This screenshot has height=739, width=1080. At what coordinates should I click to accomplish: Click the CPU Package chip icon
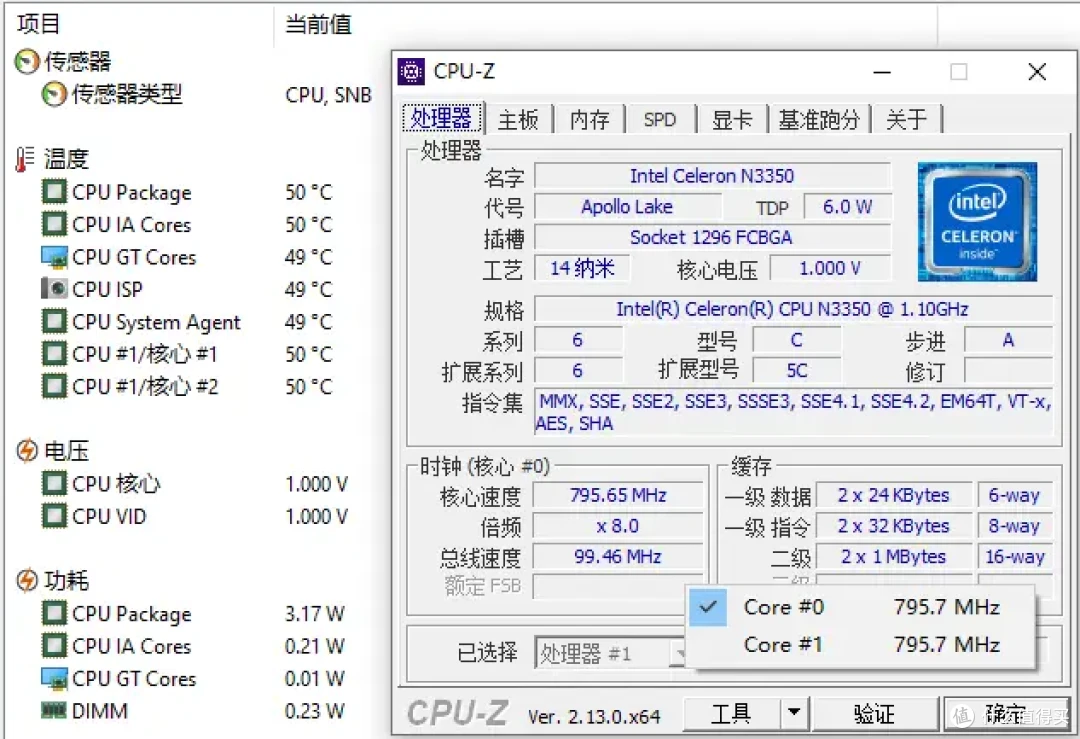[53, 191]
